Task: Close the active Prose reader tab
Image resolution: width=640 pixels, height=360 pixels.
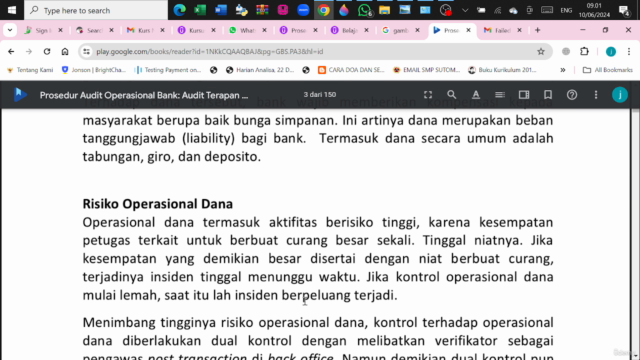Action: [x=469, y=30]
